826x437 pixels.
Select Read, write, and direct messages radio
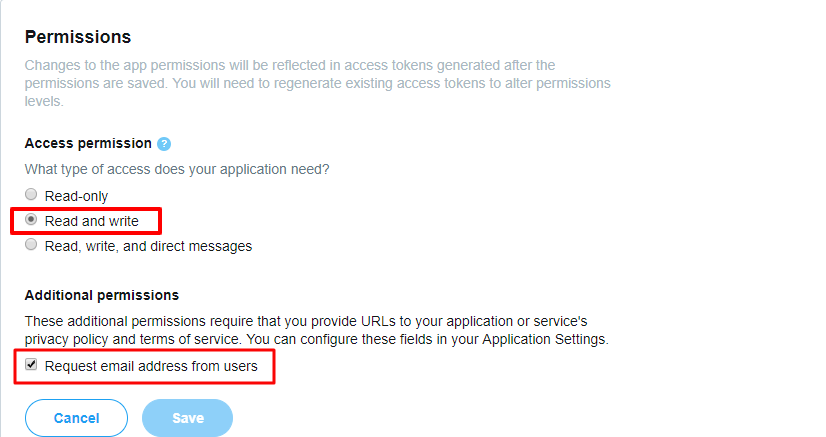pos(32,244)
